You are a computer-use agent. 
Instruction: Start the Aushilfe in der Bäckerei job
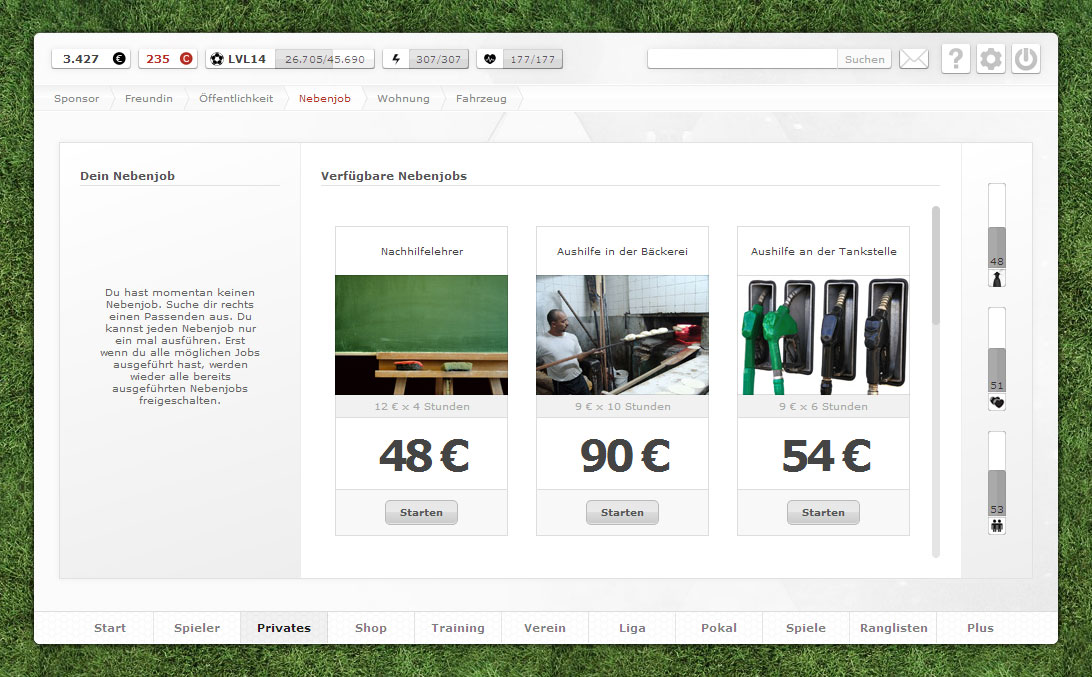tap(622, 513)
